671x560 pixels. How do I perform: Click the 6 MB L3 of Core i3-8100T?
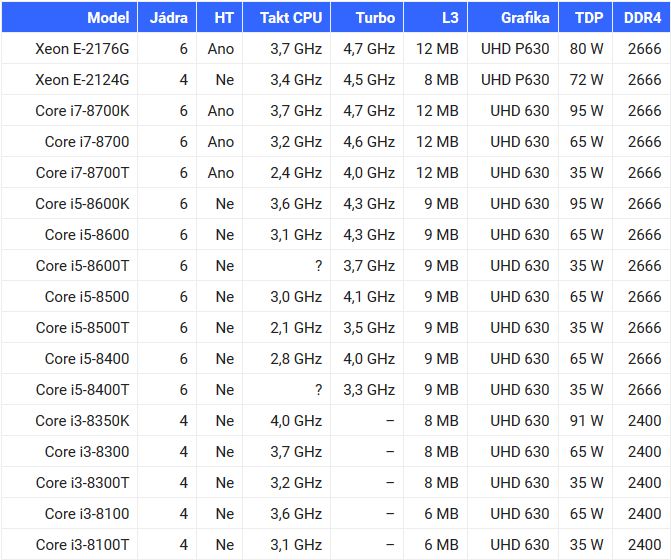[x=441, y=545]
